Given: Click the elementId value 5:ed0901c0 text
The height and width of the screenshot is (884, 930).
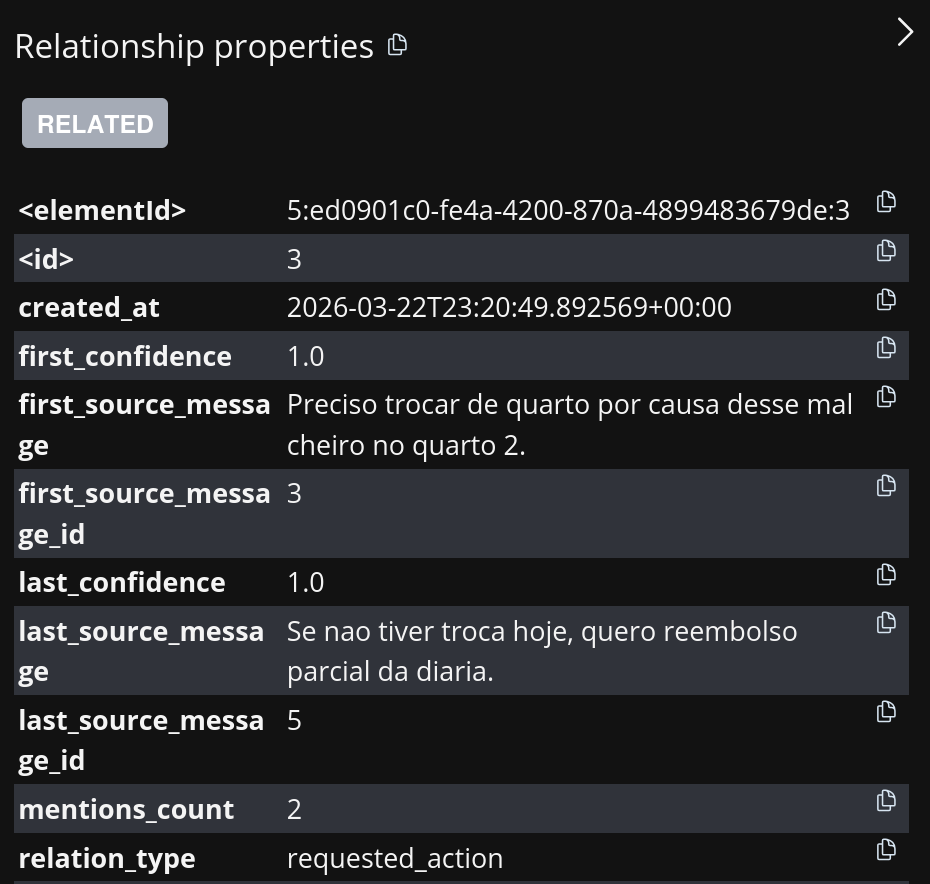Looking at the screenshot, I should pyautogui.click(x=567, y=211).
